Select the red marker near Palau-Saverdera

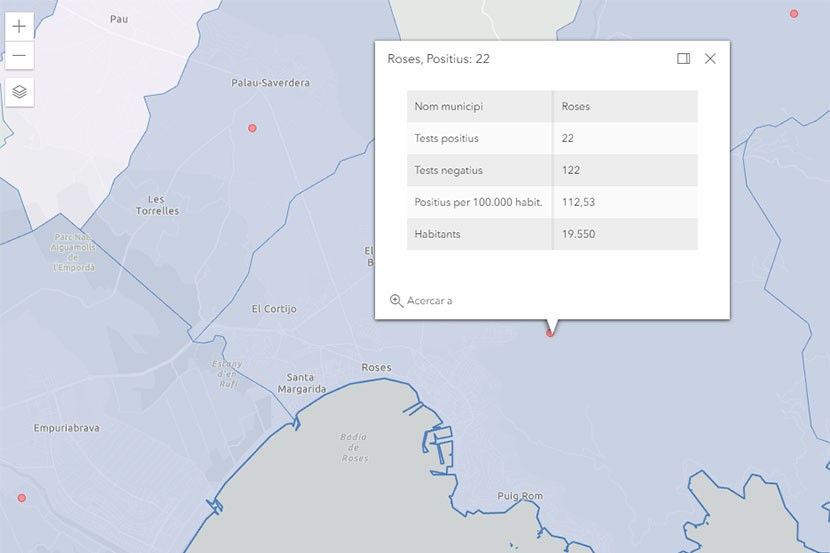coord(252,128)
